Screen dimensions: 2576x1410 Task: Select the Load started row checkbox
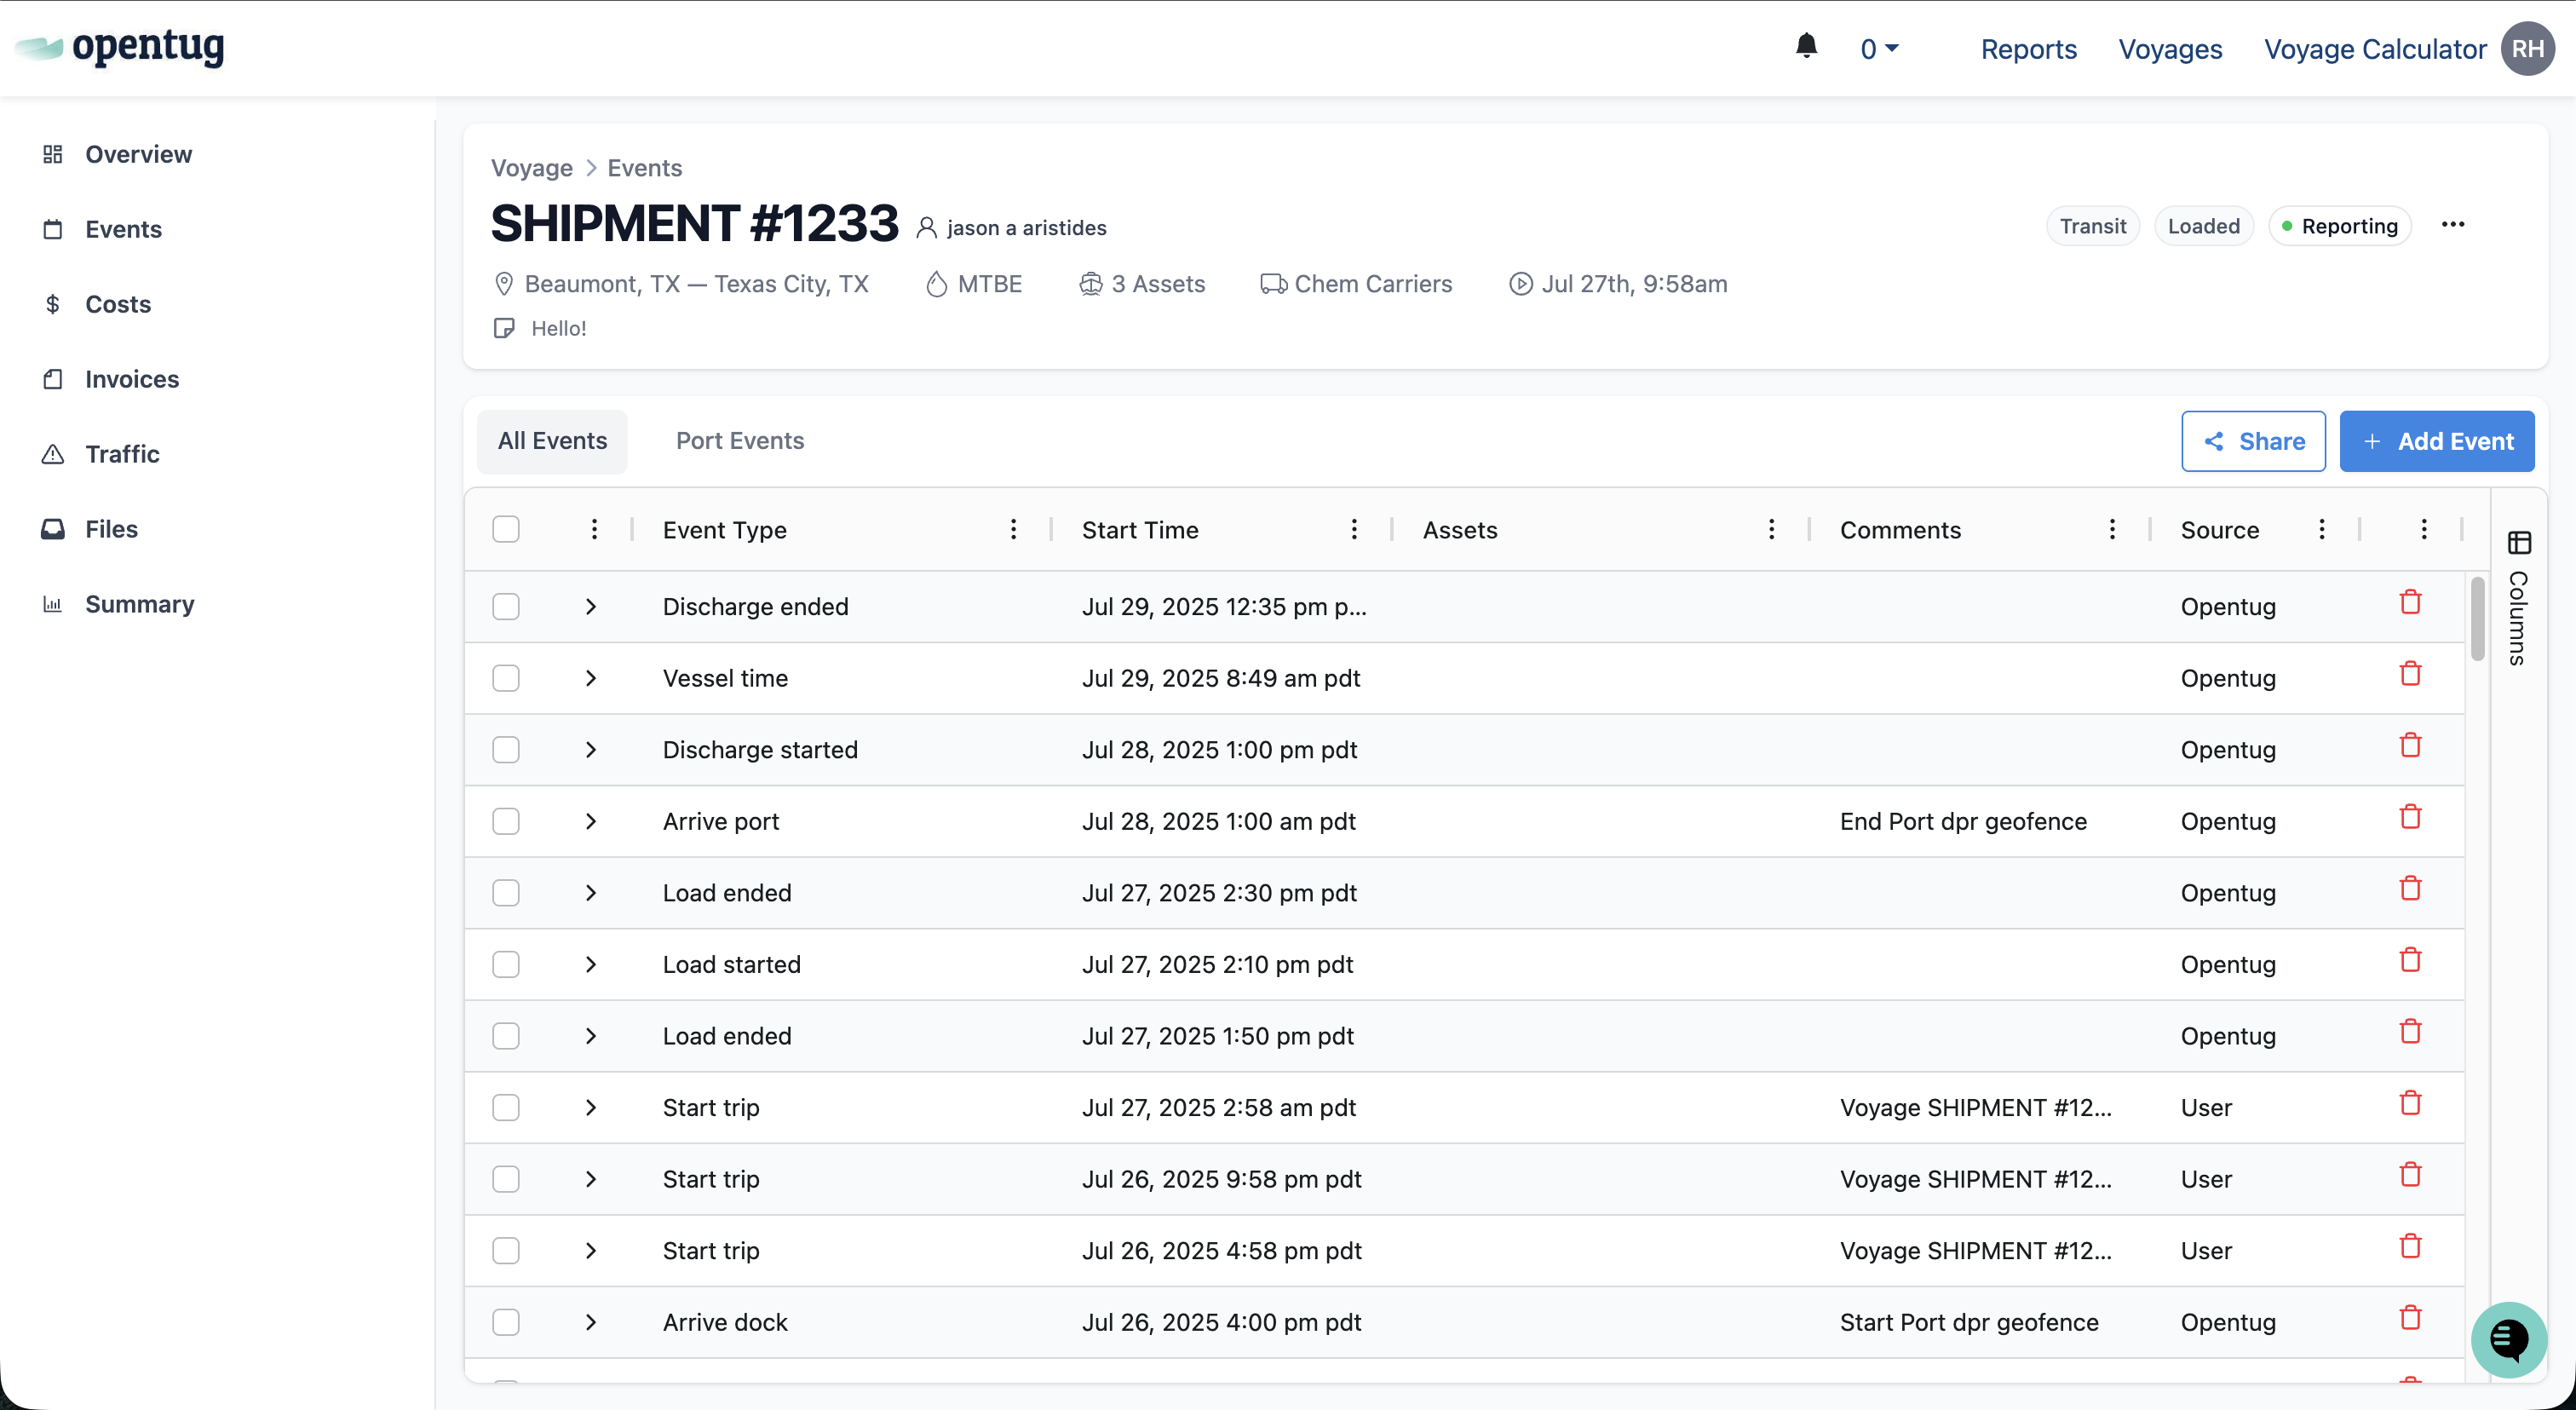506,964
